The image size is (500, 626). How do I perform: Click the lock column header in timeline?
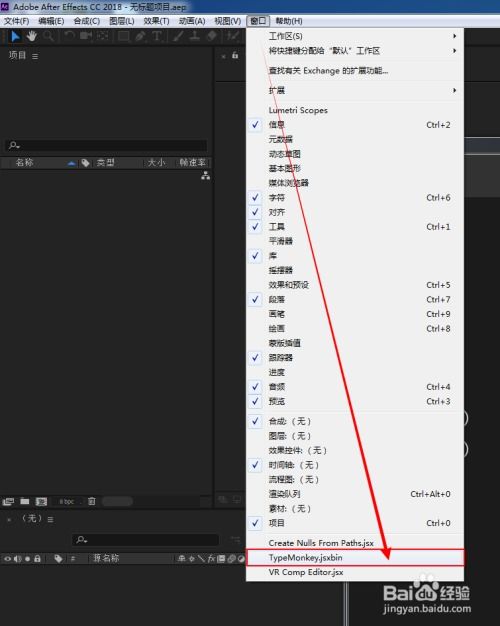pos(37,559)
